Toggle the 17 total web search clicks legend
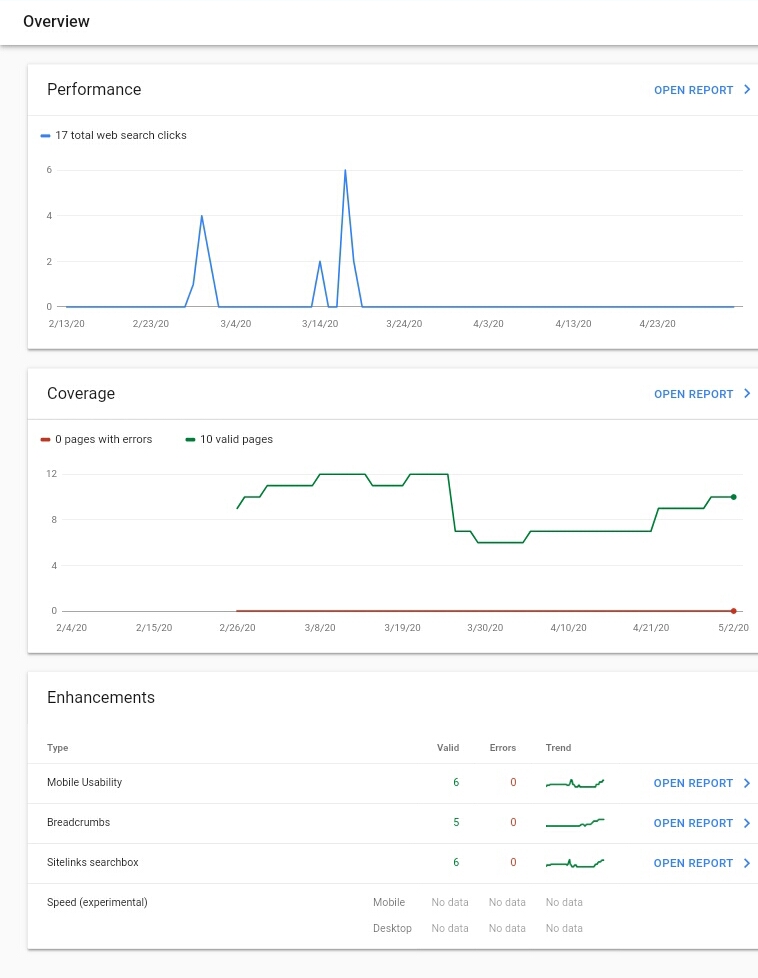Image resolution: width=758 pixels, height=978 pixels. [114, 135]
